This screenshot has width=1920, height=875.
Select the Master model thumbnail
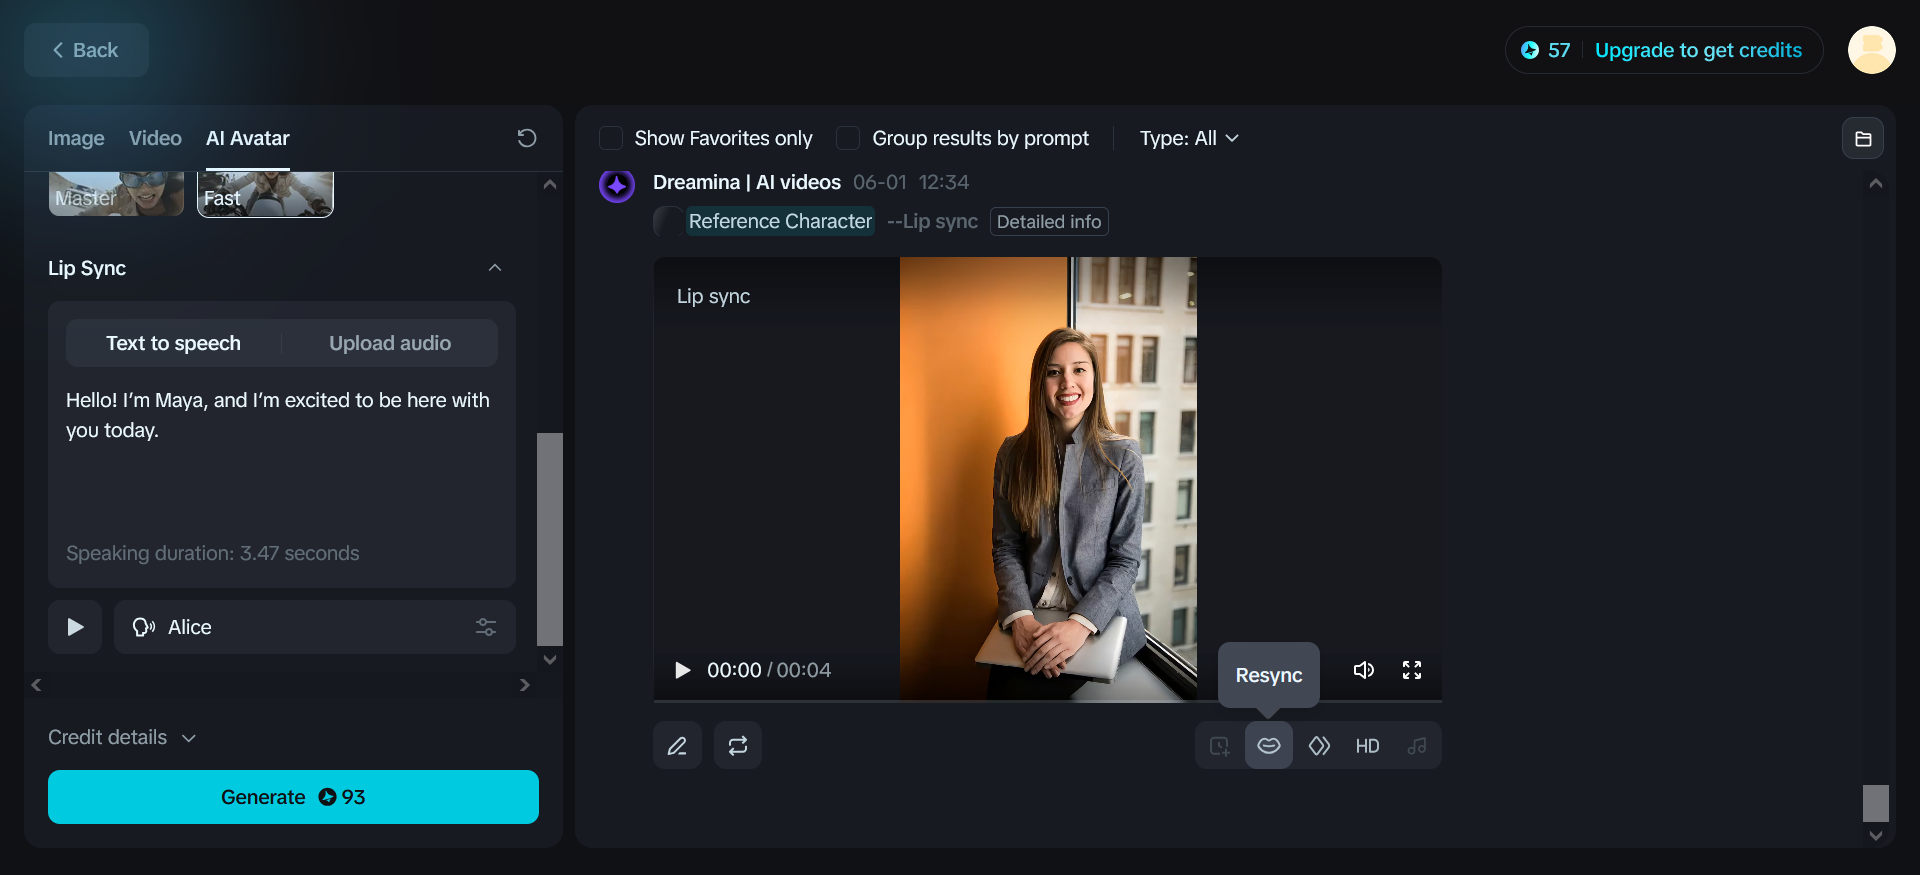116,194
